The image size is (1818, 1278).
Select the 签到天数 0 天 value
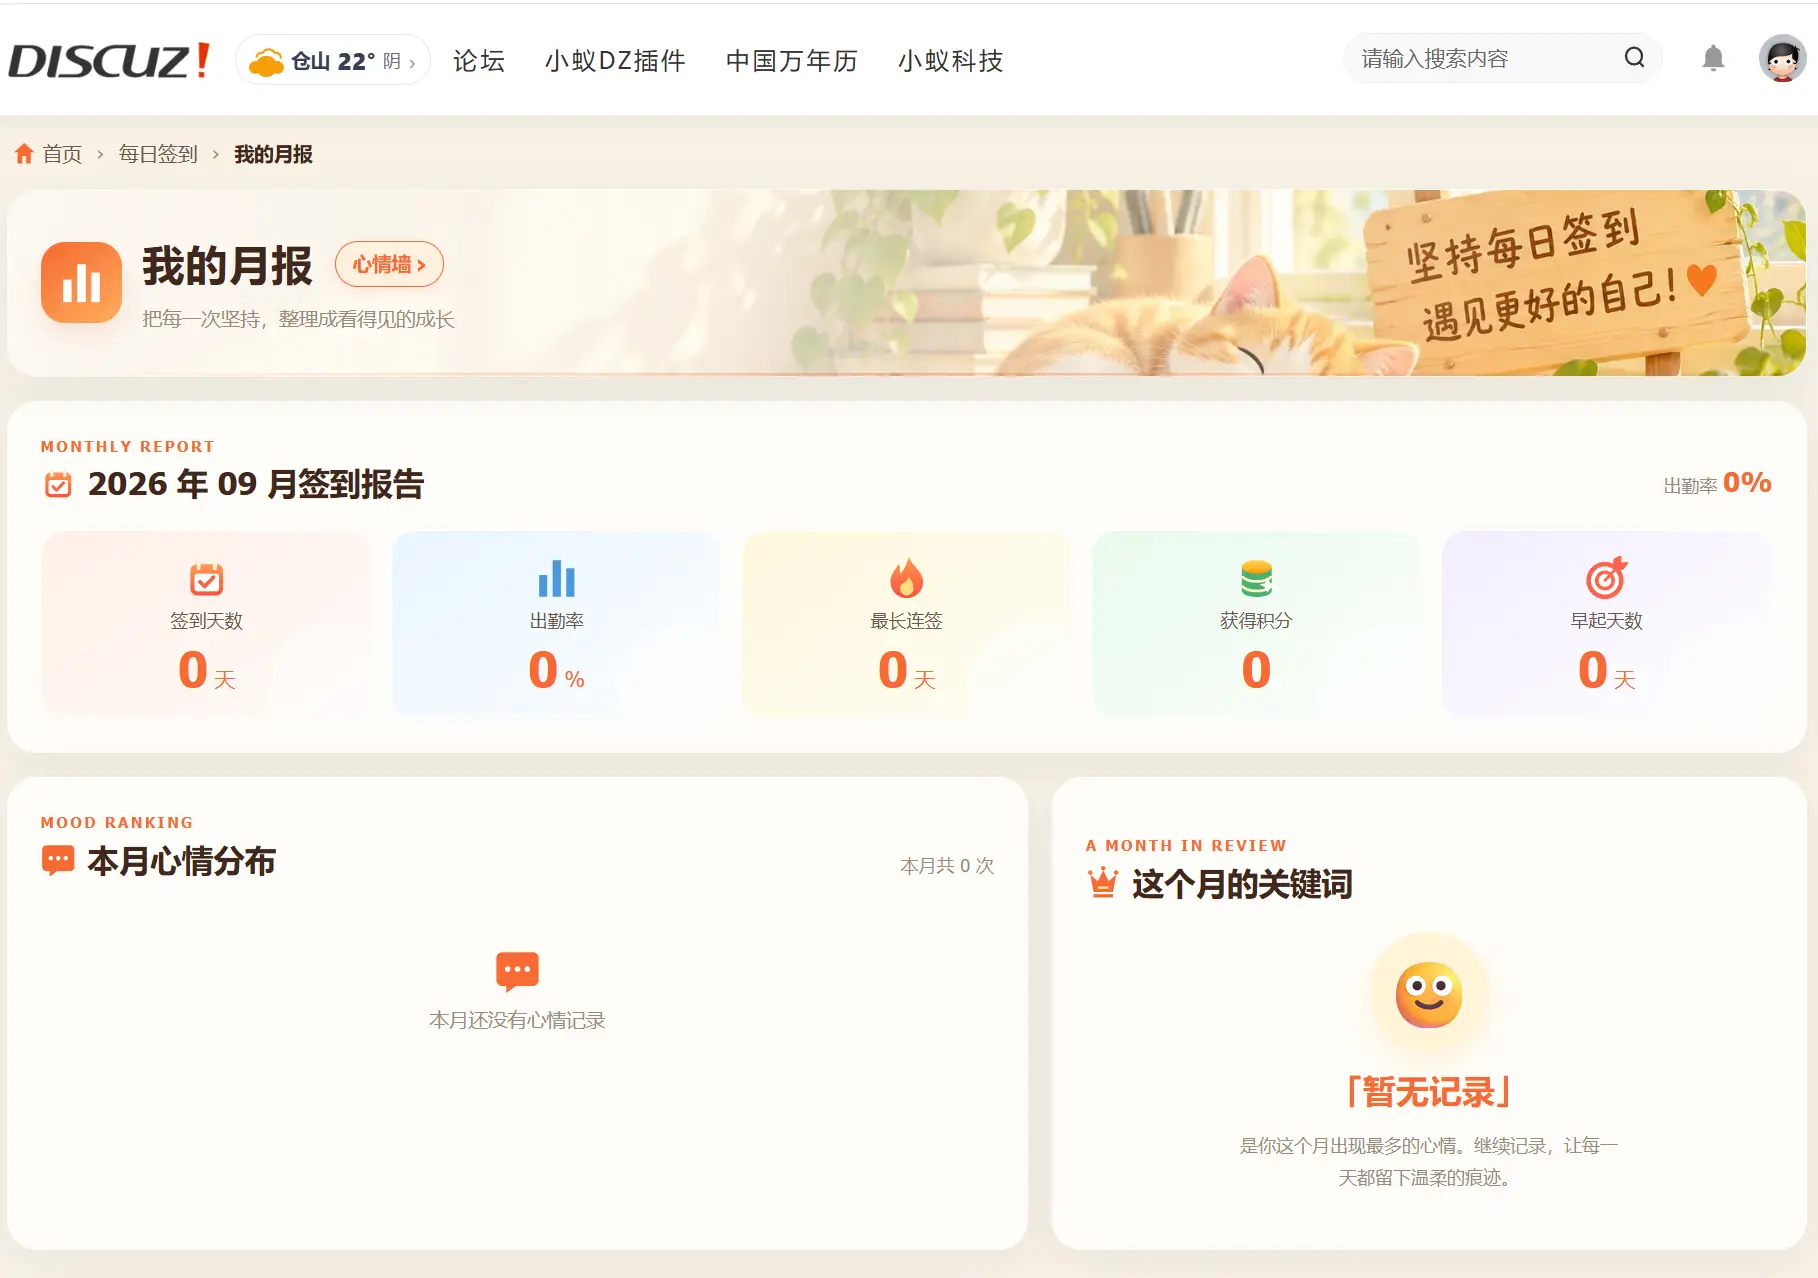[207, 670]
